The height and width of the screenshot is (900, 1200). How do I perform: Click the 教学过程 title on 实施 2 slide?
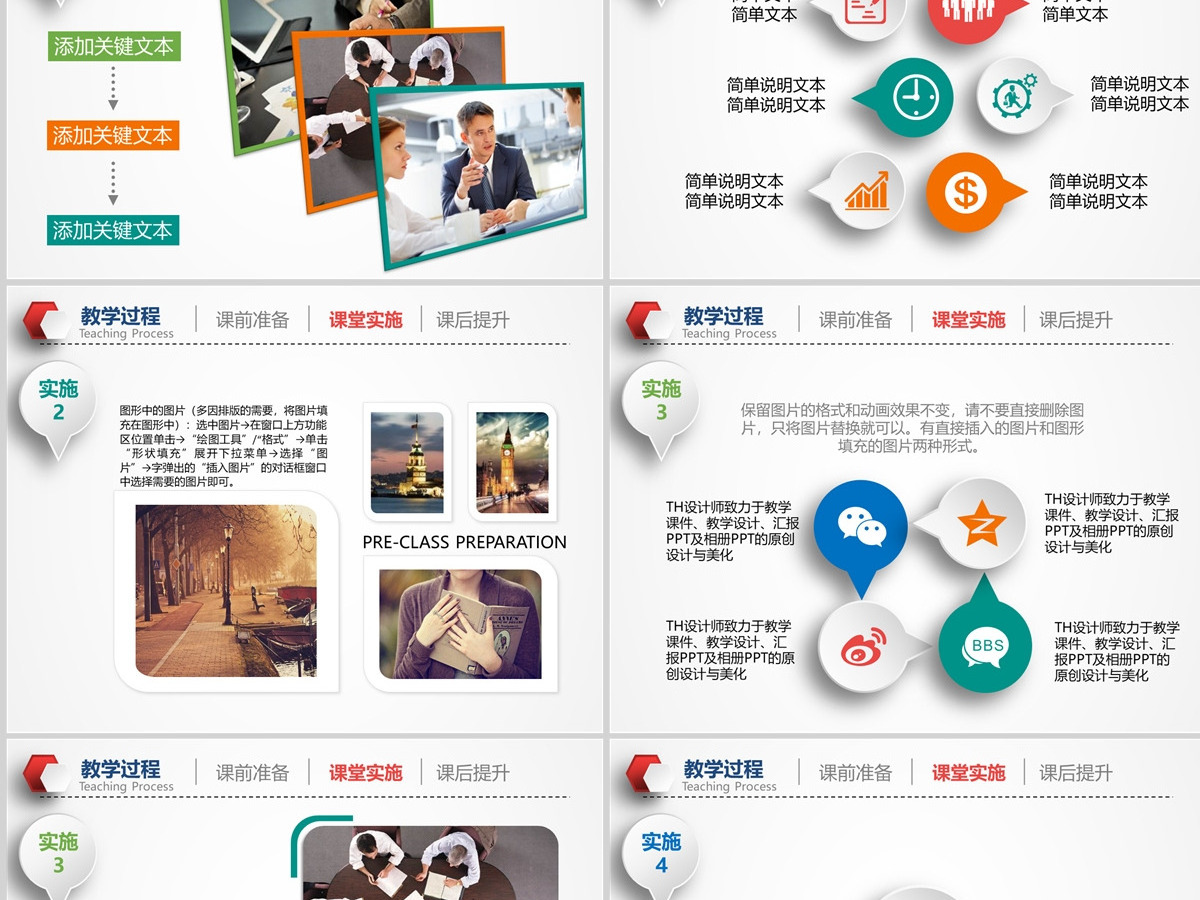coord(120,316)
